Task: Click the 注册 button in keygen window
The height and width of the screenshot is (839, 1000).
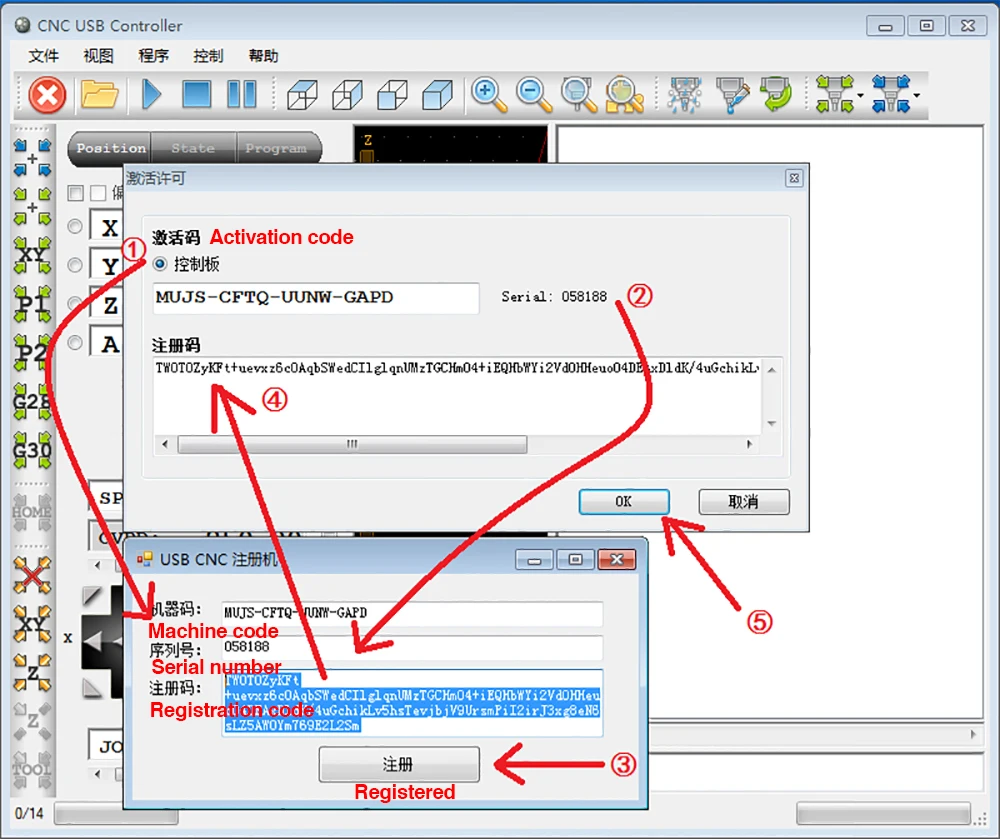Action: (399, 764)
